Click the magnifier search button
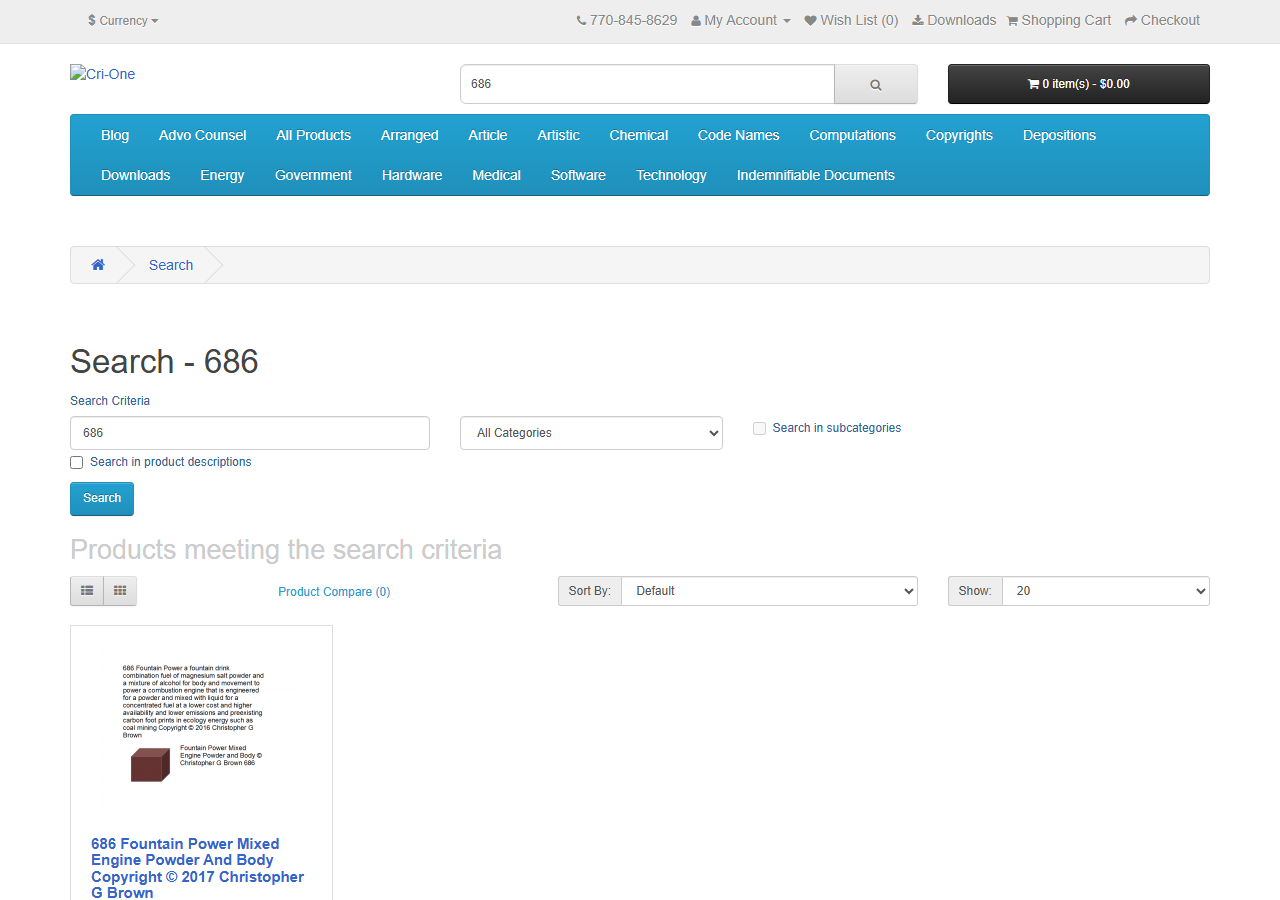Screen dimensions: 1280x900 [x=875, y=84]
